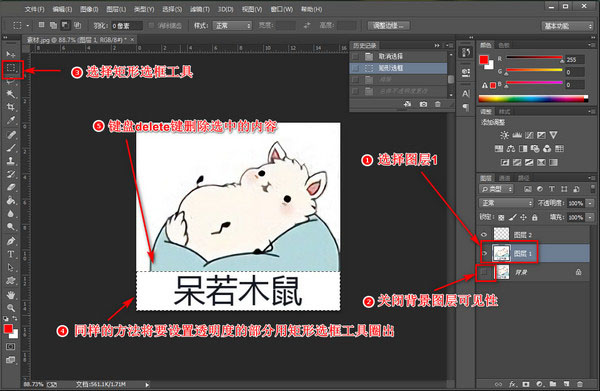Select the History Brush tool
Viewport: 600px width, 391px height.
point(11,174)
